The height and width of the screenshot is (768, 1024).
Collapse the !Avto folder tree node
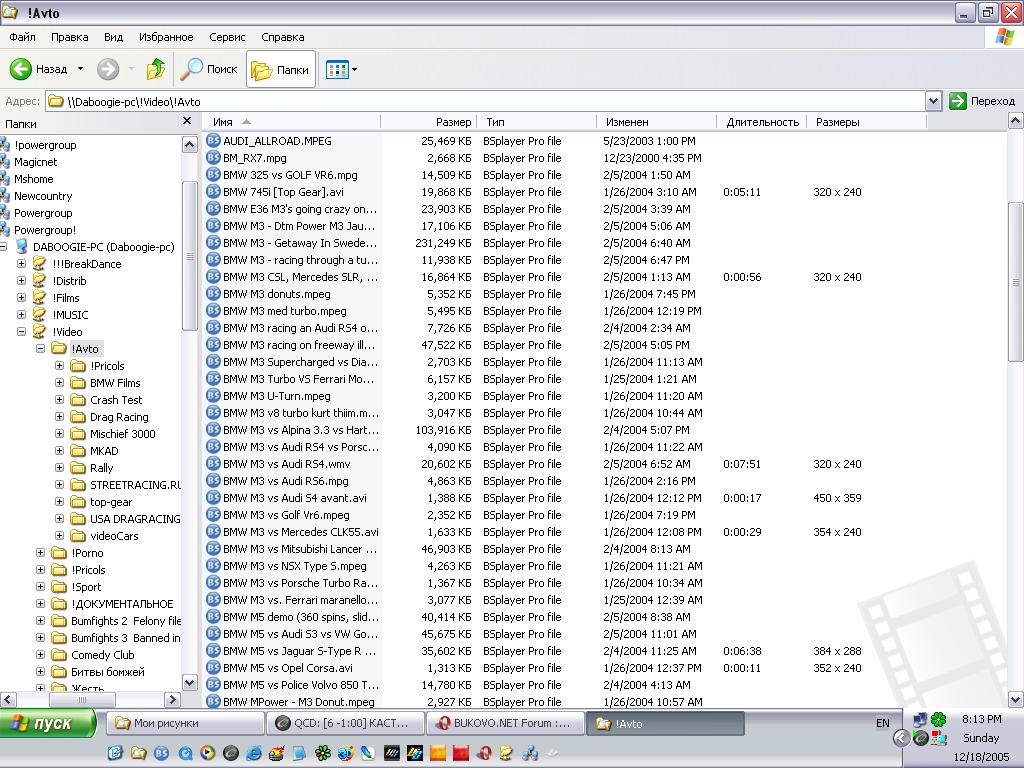click(x=41, y=349)
